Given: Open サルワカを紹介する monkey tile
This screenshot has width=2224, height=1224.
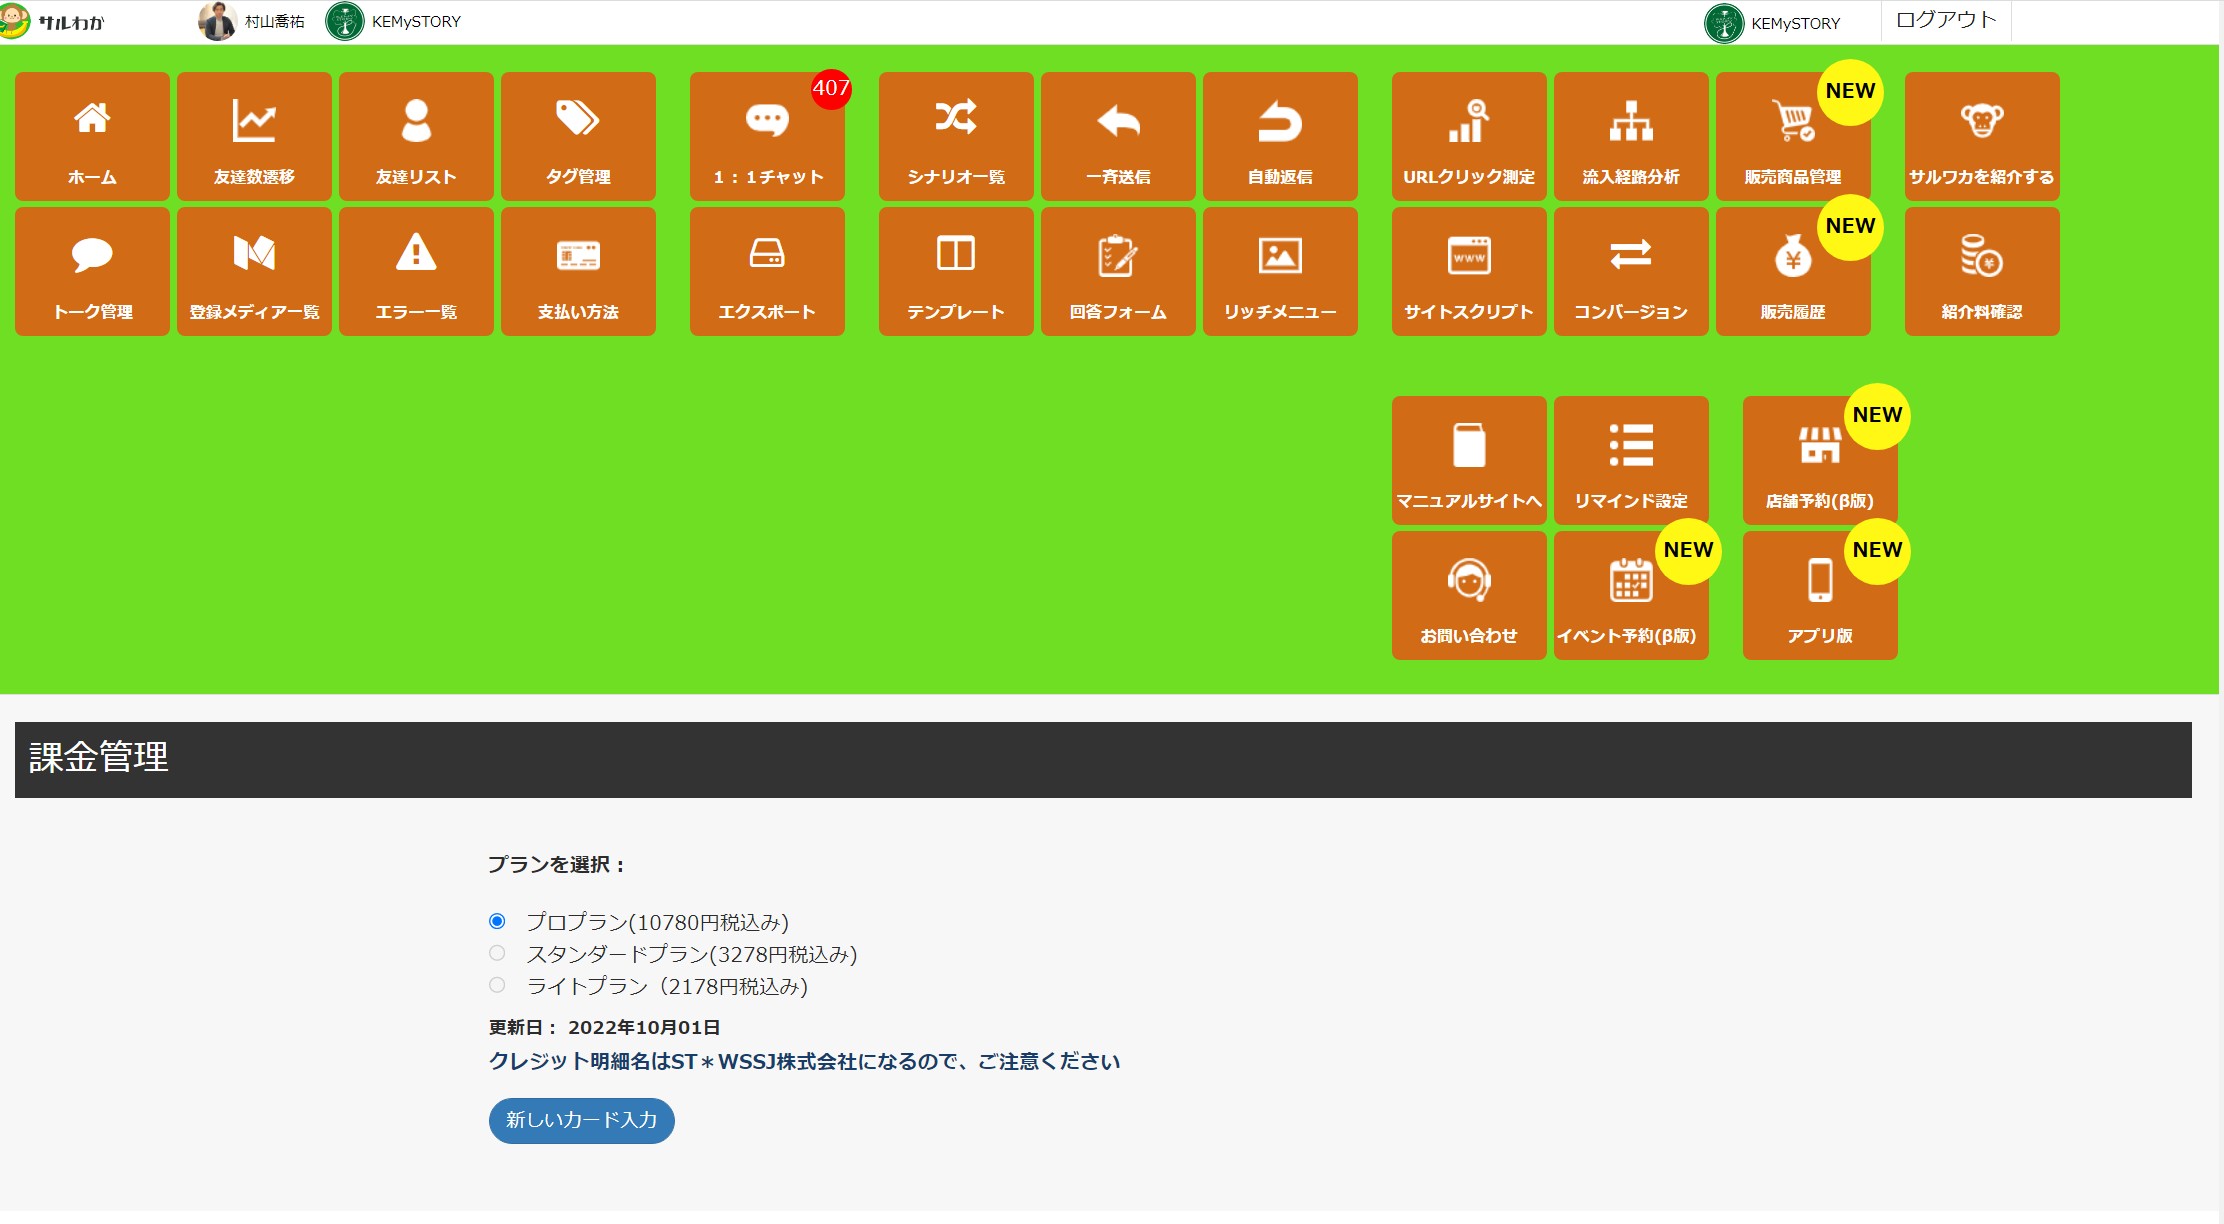Looking at the screenshot, I should click(1982, 136).
